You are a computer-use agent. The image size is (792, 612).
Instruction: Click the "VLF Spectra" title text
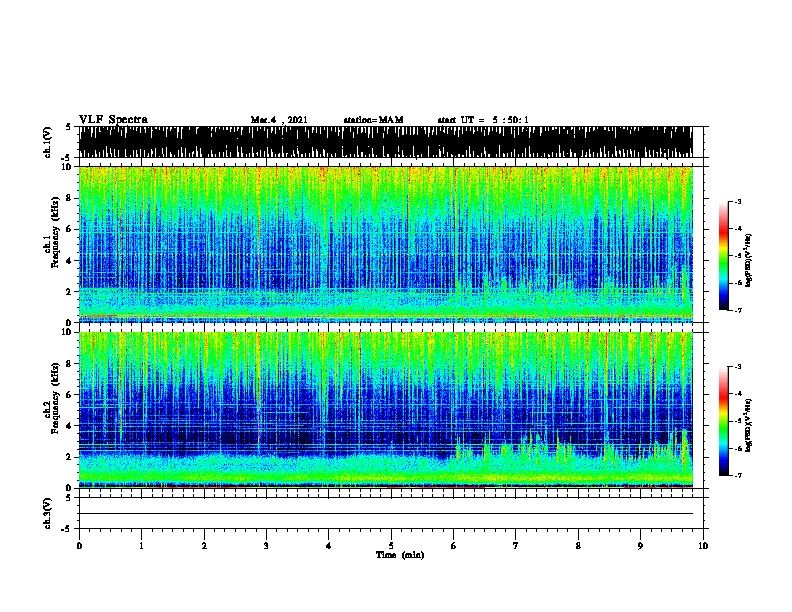(x=113, y=120)
